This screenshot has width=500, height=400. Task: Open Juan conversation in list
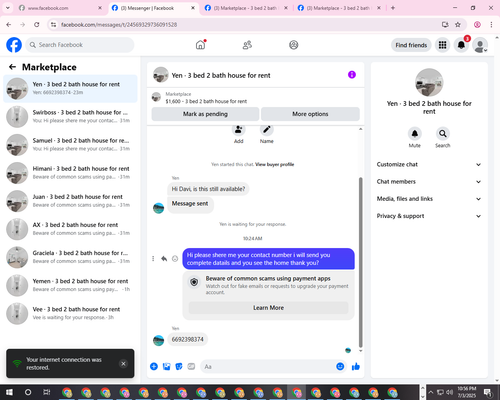coord(70,201)
